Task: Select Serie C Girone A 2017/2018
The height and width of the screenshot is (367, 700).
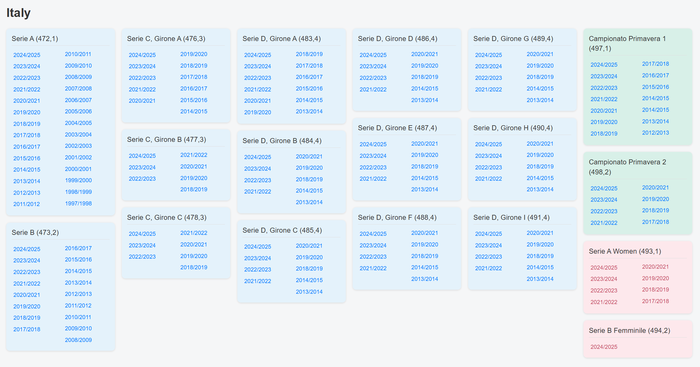Action: click(194, 77)
